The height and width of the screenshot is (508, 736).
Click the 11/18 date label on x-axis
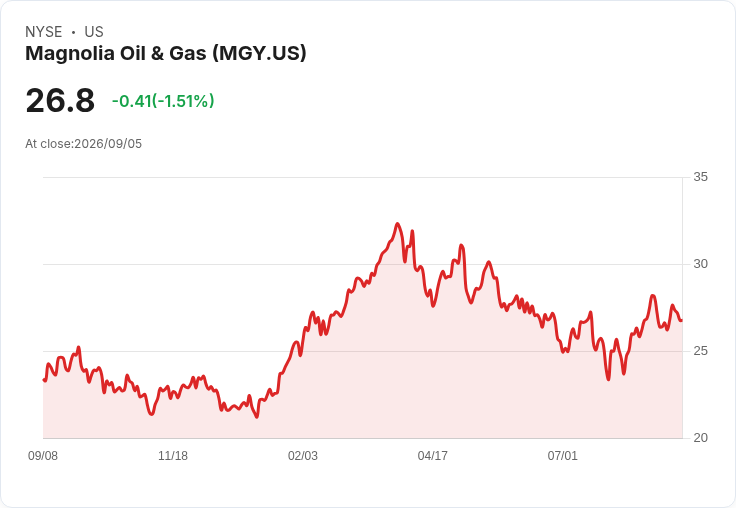pyautogui.click(x=173, y=455)
